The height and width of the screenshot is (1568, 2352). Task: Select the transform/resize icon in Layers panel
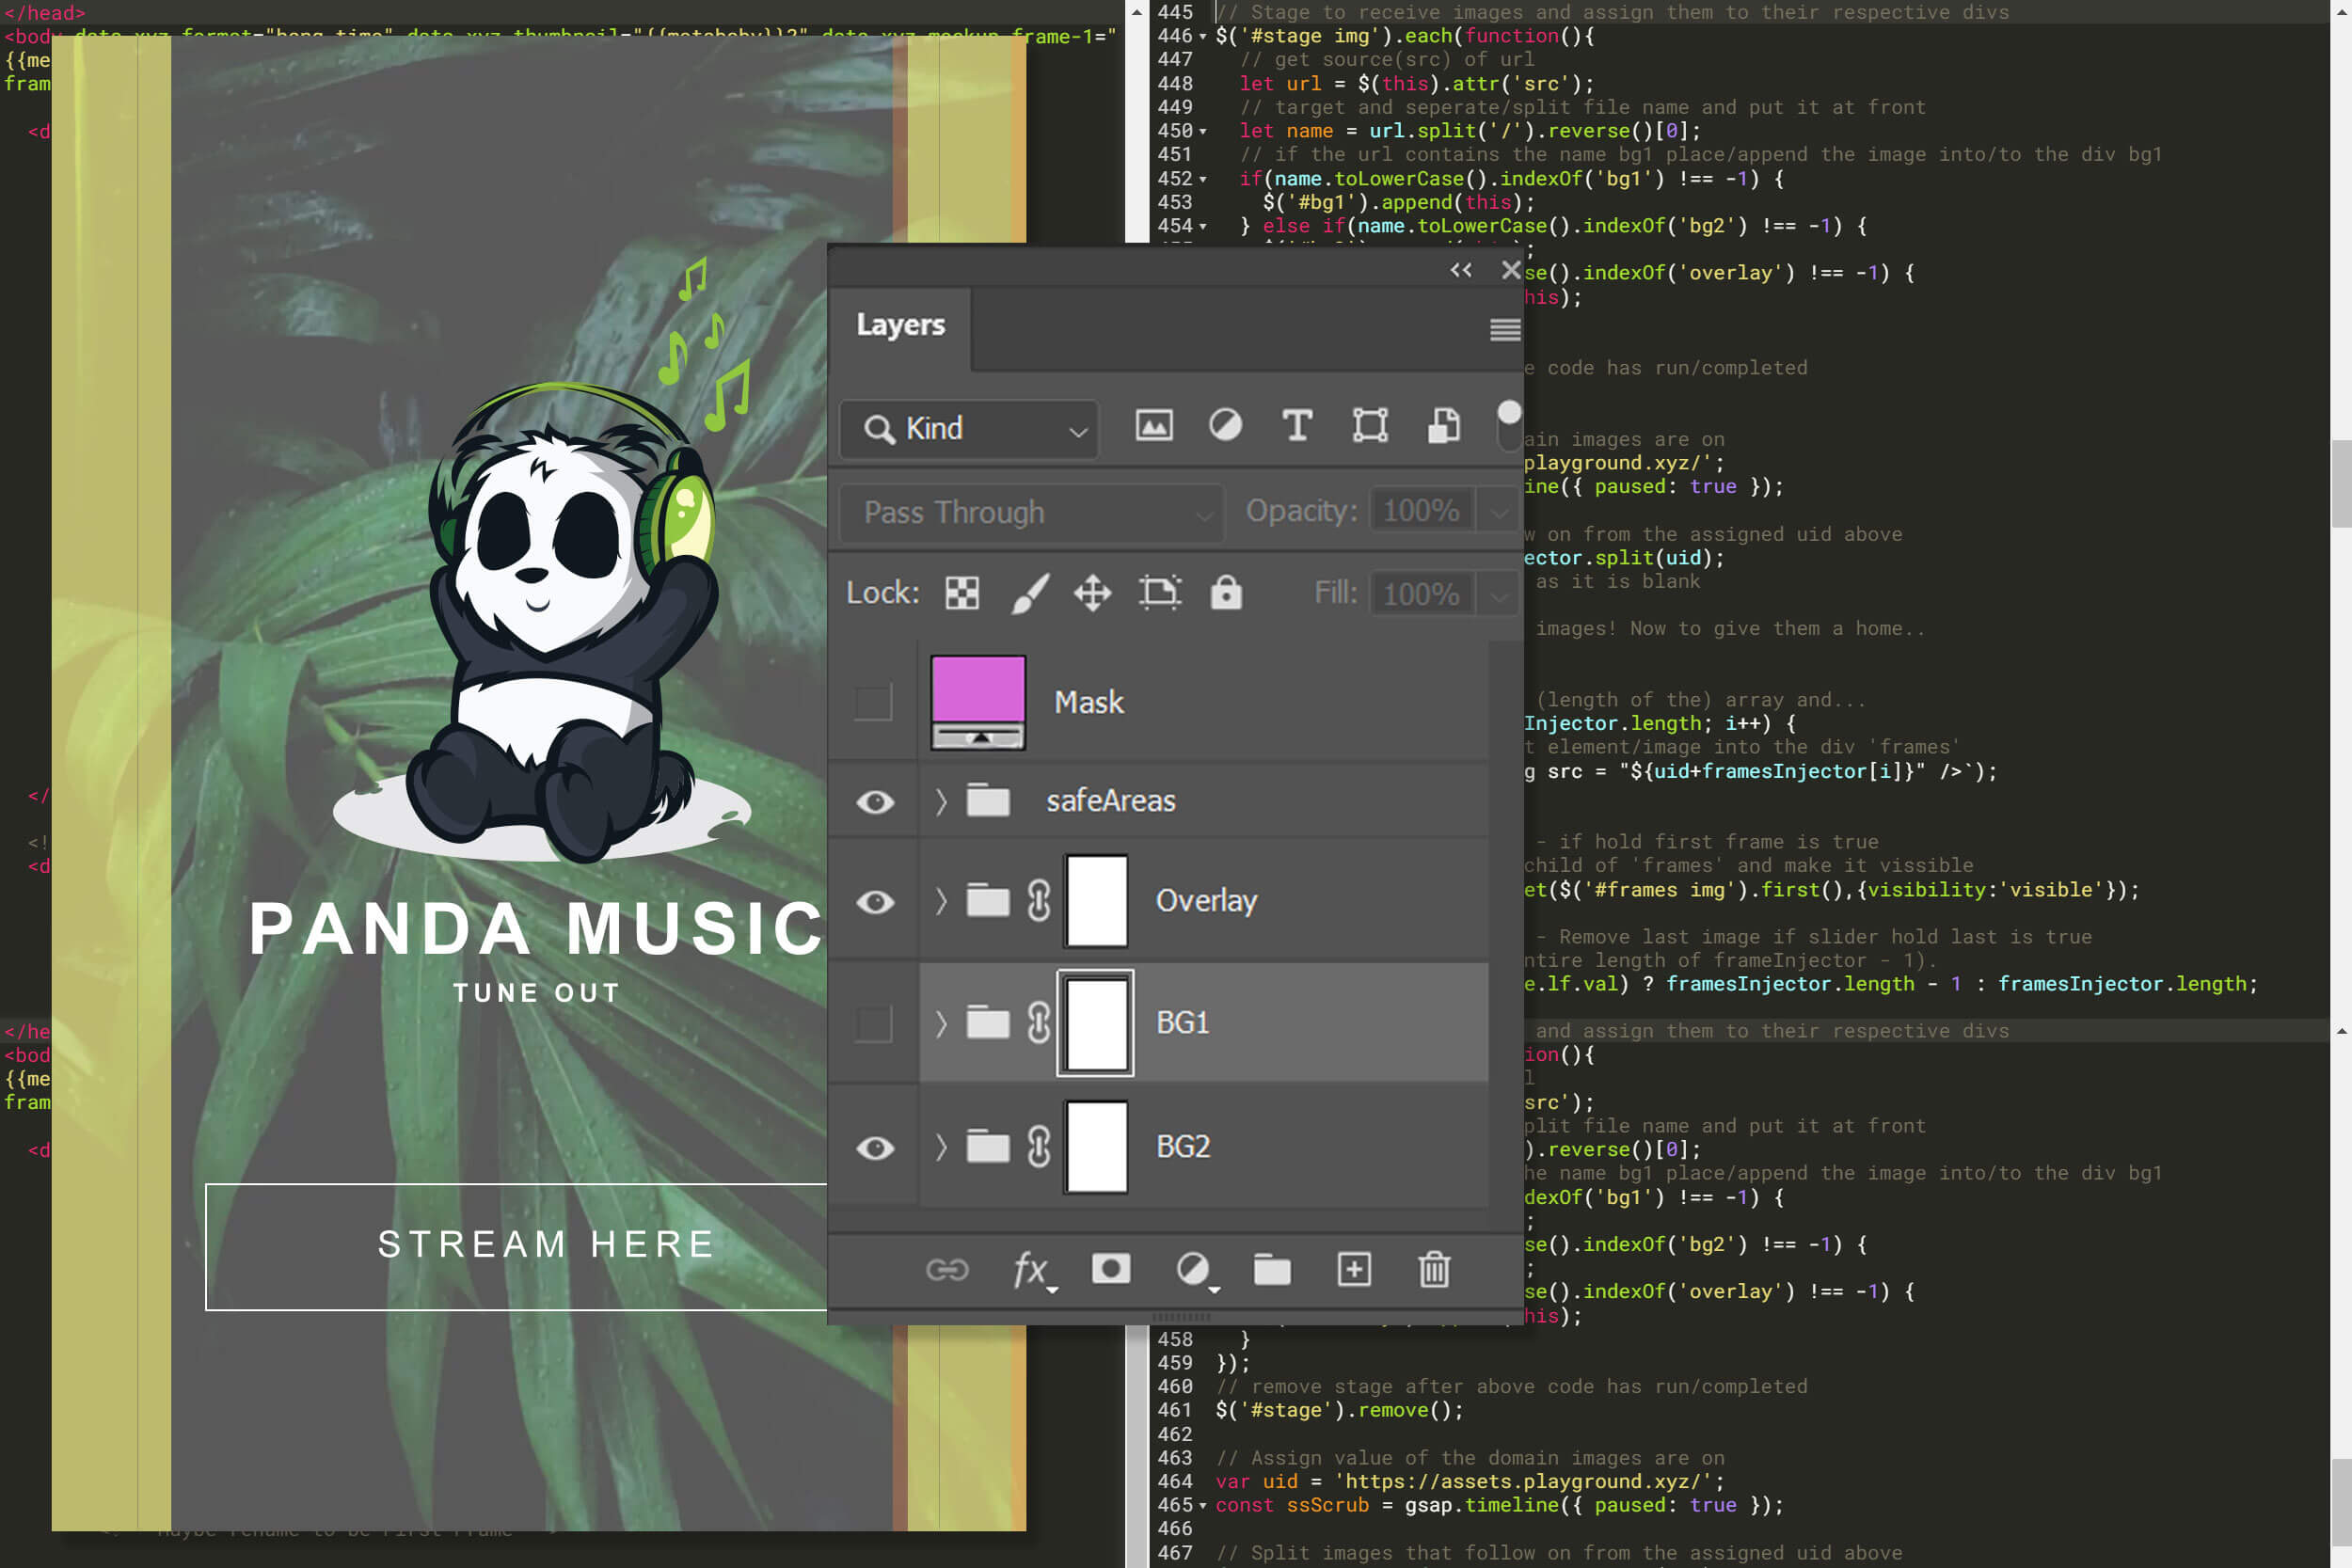(x=1370, y=427)
